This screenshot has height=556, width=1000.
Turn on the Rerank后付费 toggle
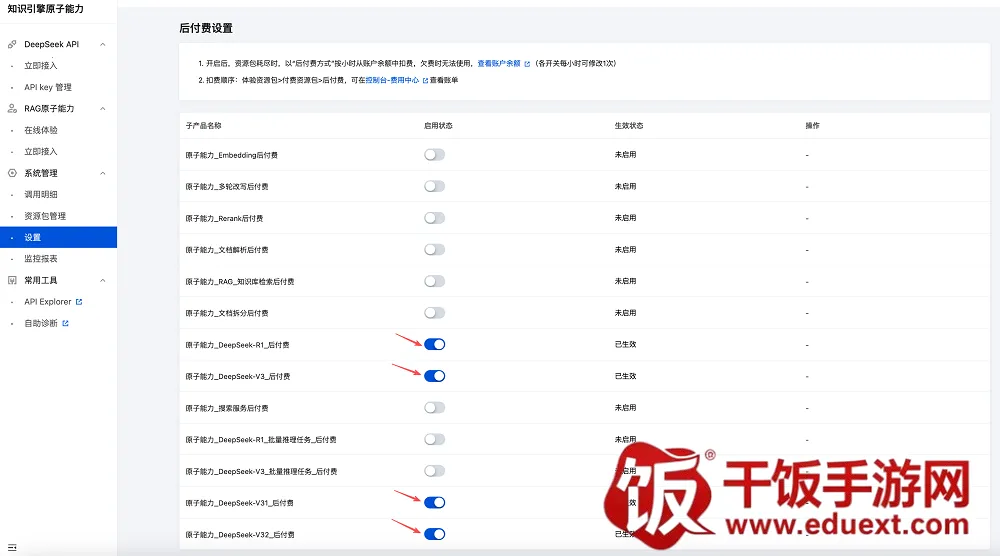coord(434,218)
